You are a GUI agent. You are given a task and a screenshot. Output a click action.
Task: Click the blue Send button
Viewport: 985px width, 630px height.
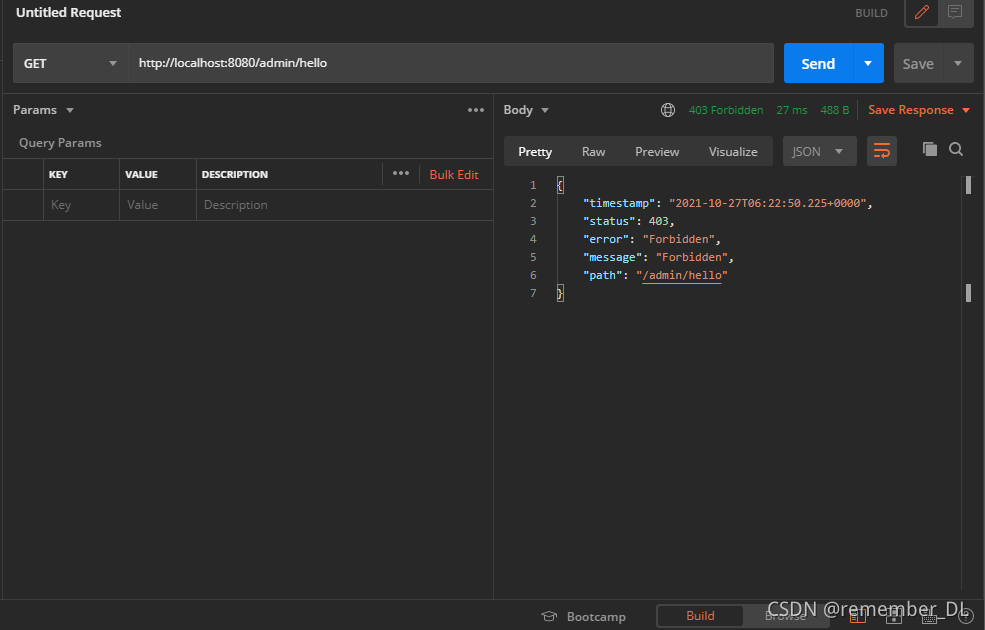coord(818,63)
